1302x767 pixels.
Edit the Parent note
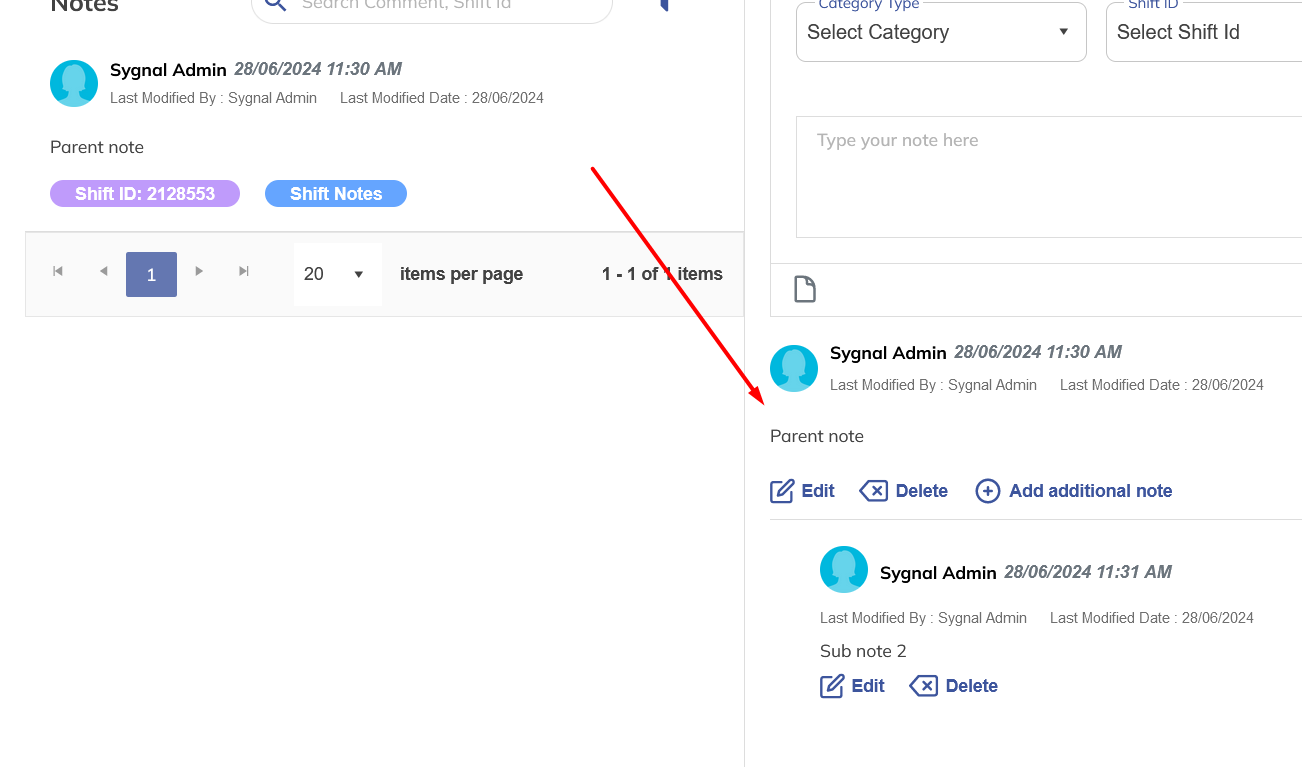coord(803,491)
